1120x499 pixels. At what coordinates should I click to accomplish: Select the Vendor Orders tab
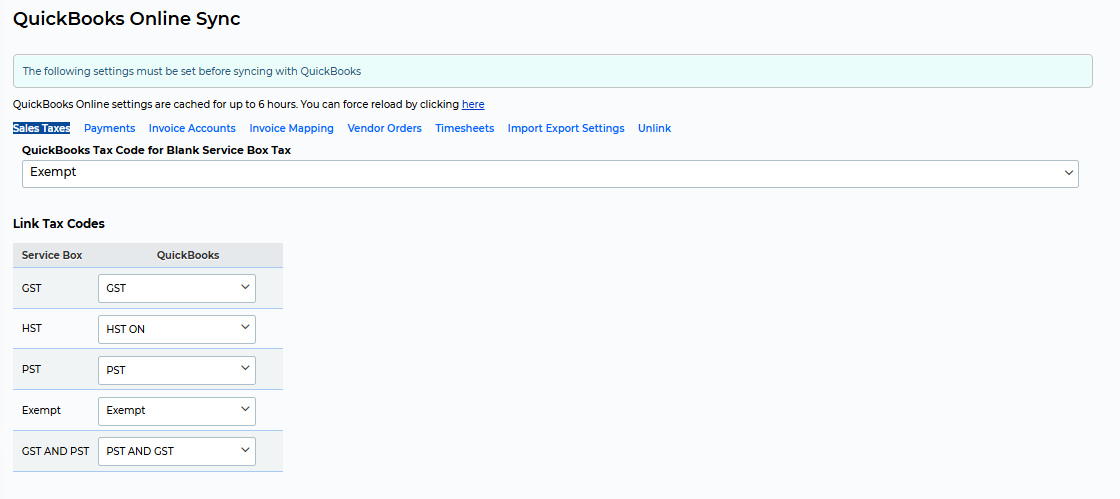[x=384, y=128]
